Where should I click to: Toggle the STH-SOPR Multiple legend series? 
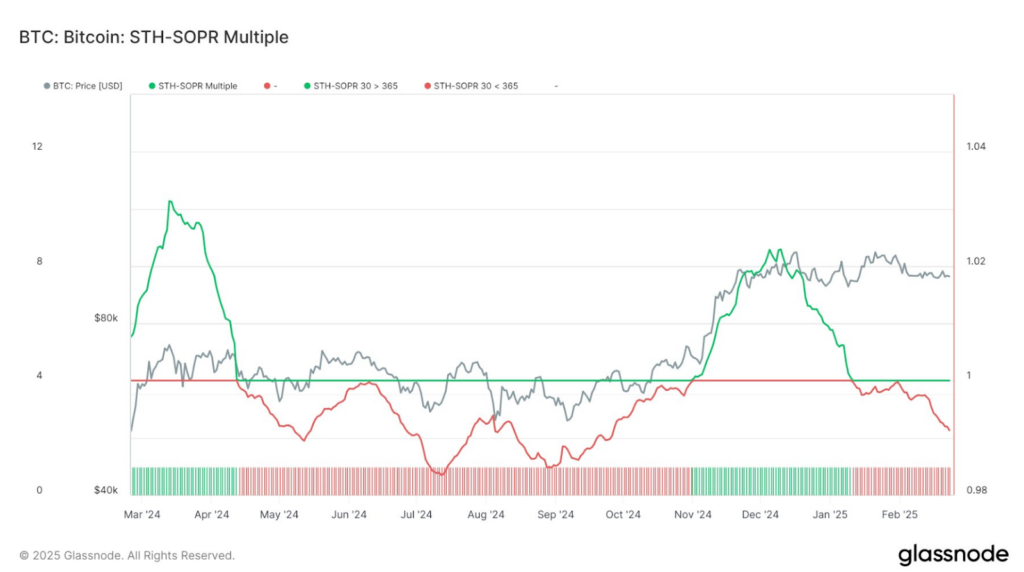[198, 86]
